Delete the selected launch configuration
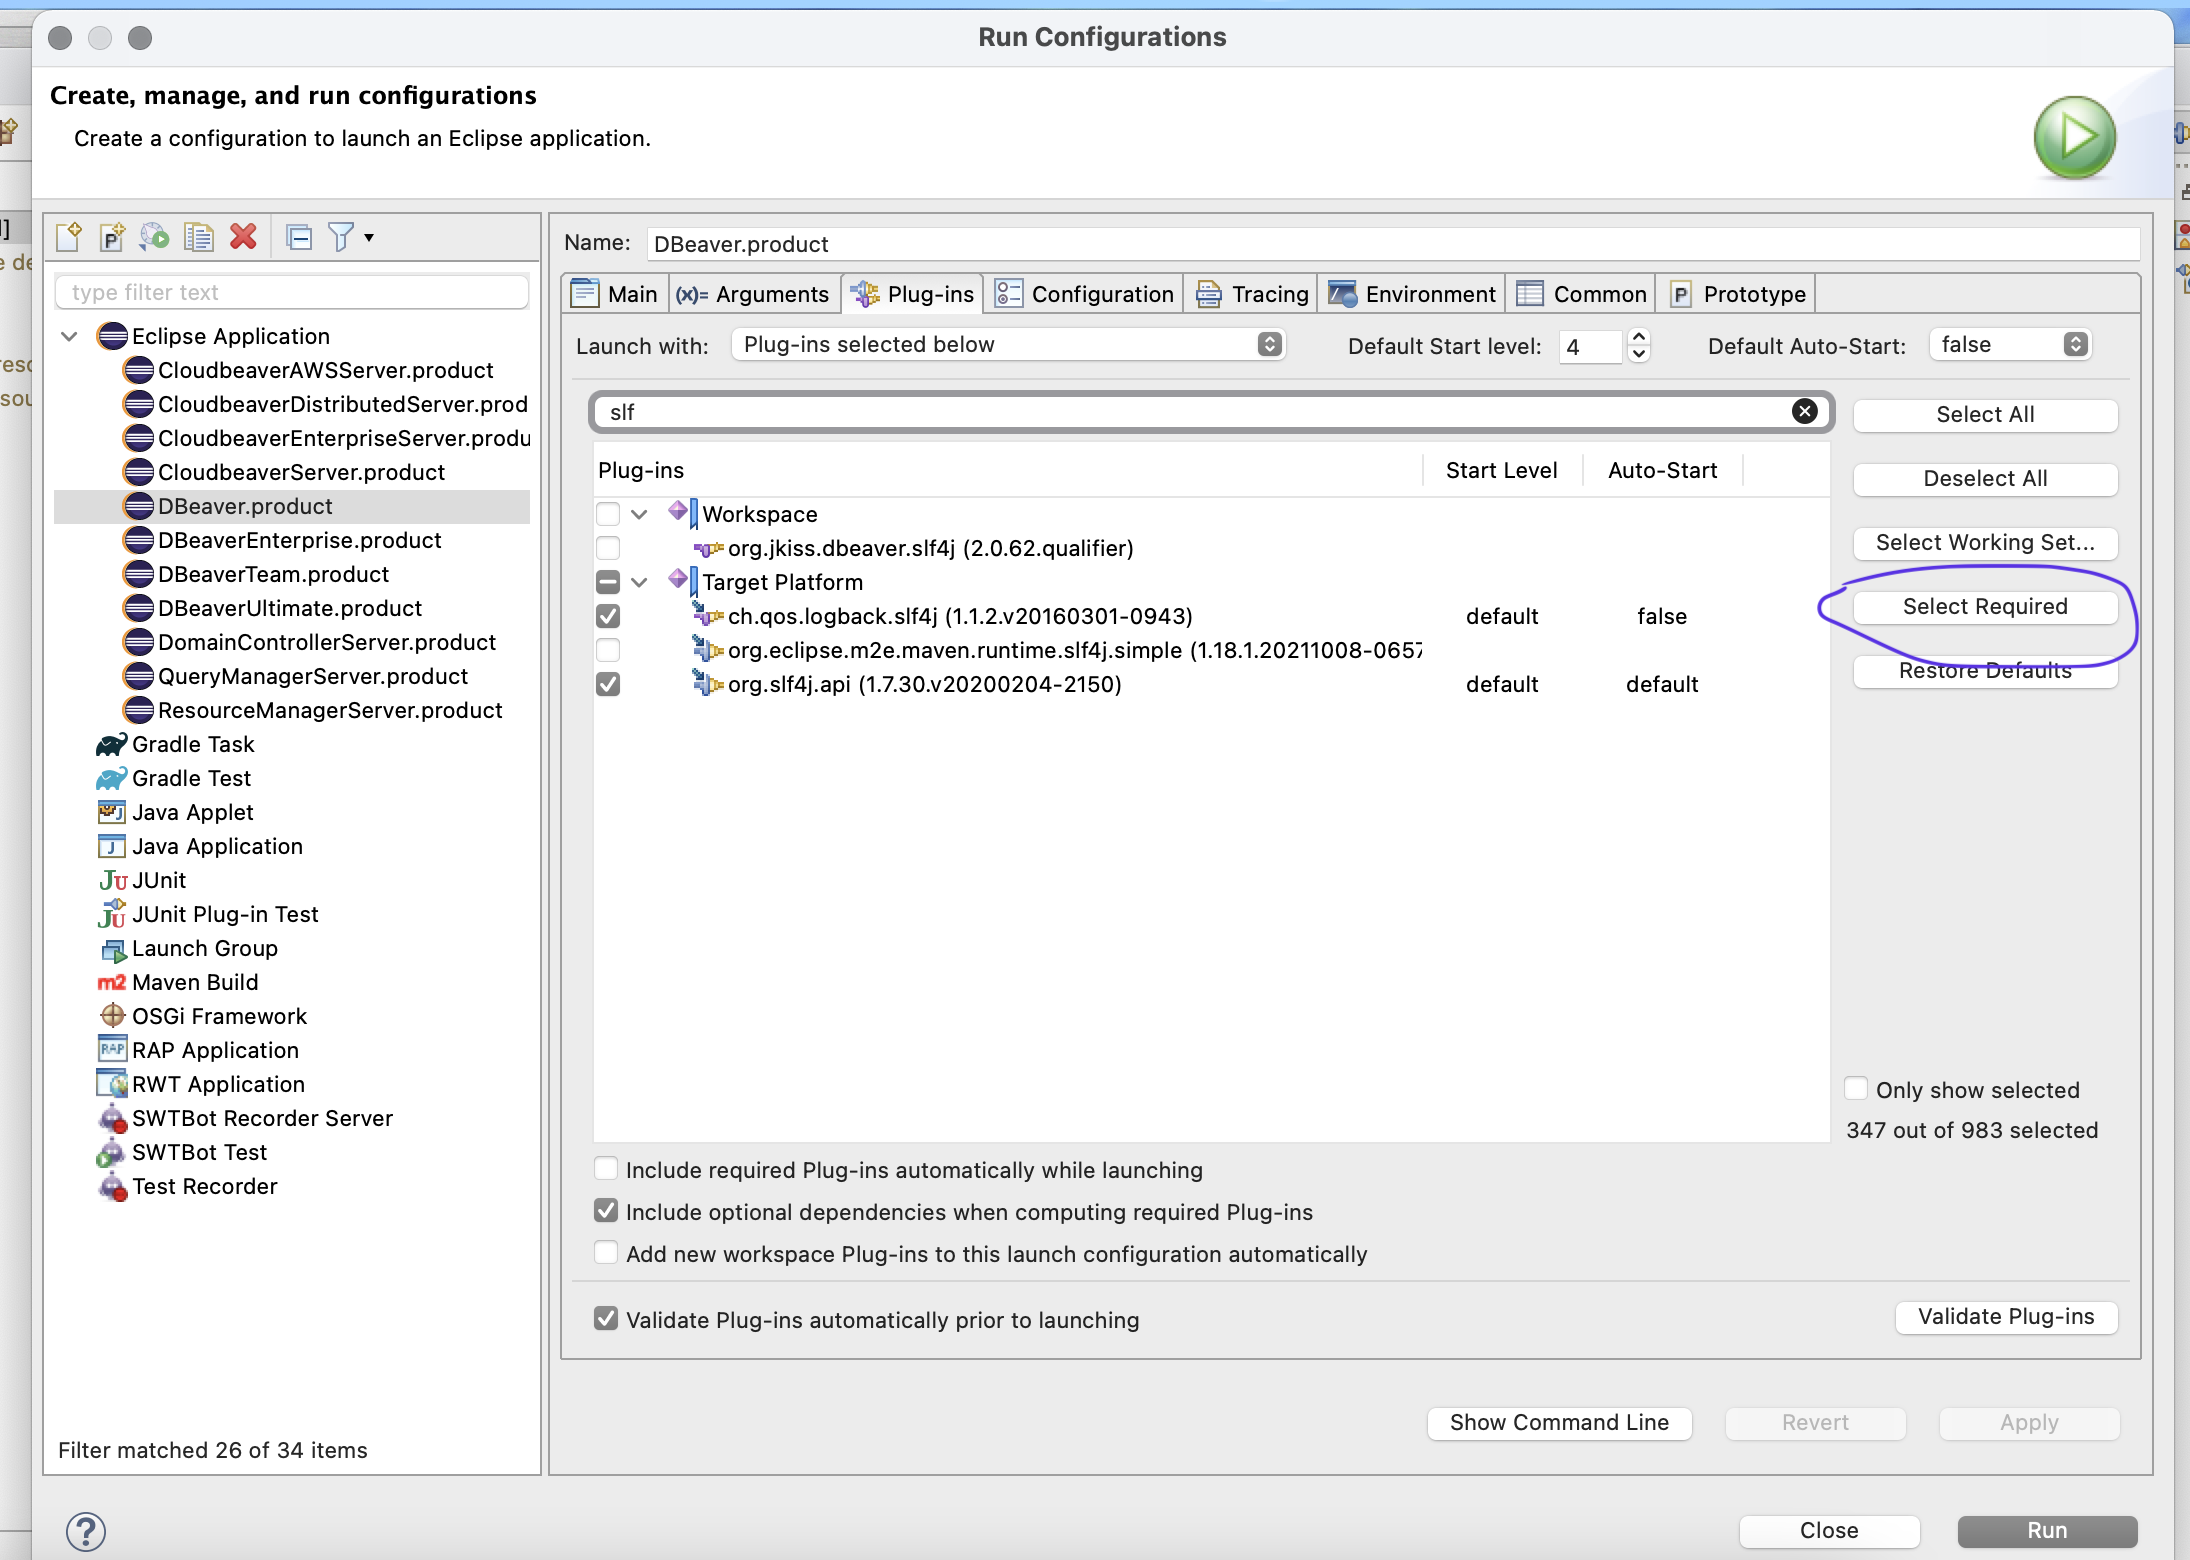Viewport: 2190px width, 1560px height. coord(243,236)
